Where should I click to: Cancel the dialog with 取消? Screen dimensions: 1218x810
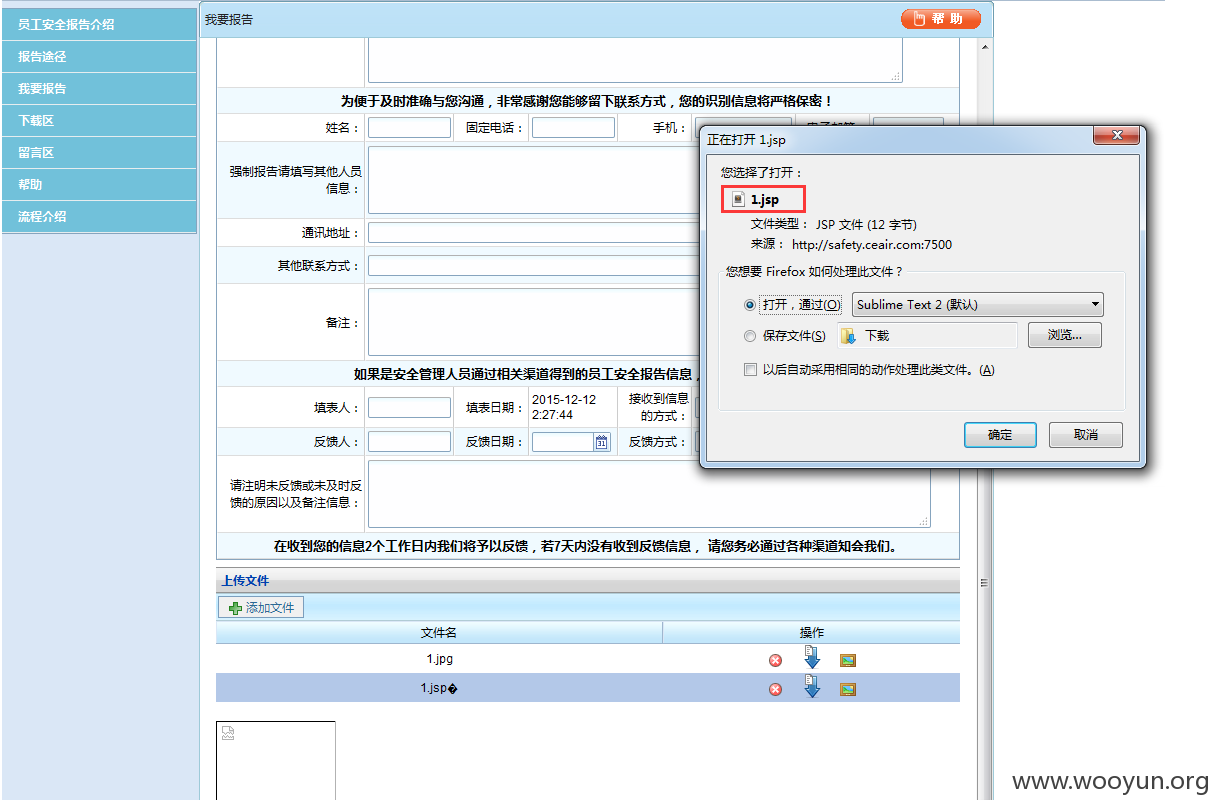[1086, 435]
